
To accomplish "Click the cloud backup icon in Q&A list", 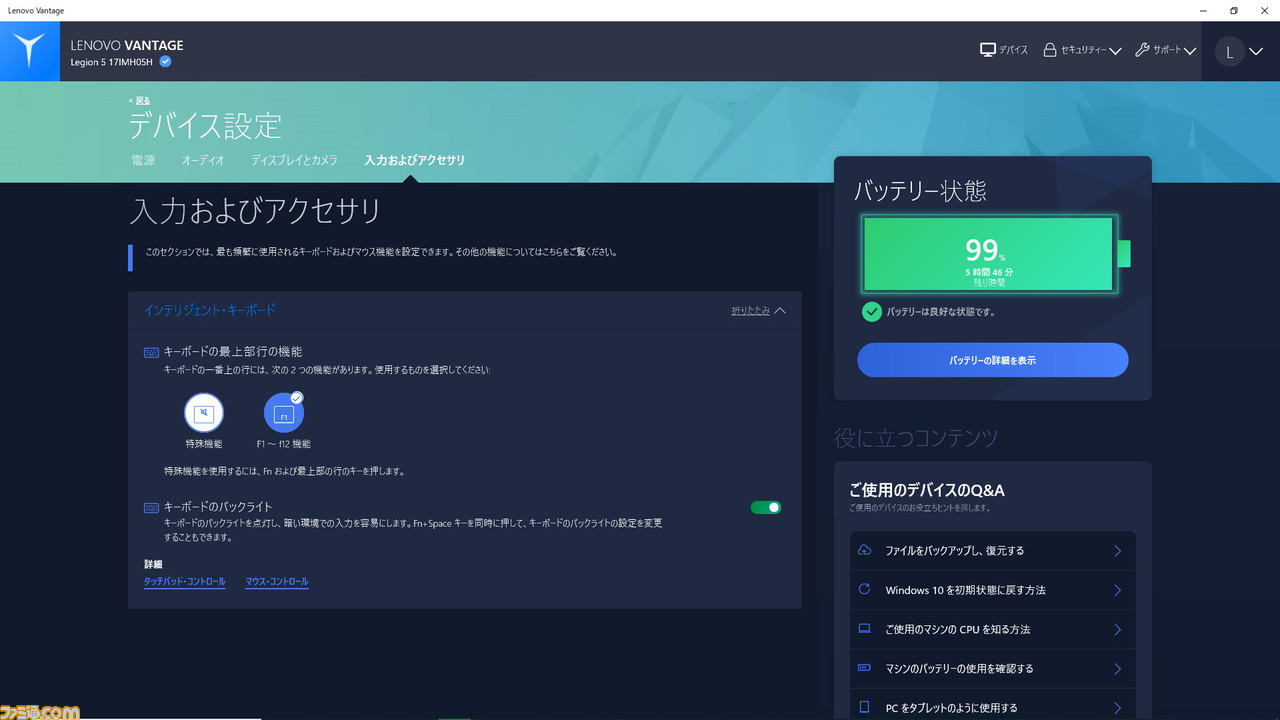I will pyautogui.click(x=865, y=550).
